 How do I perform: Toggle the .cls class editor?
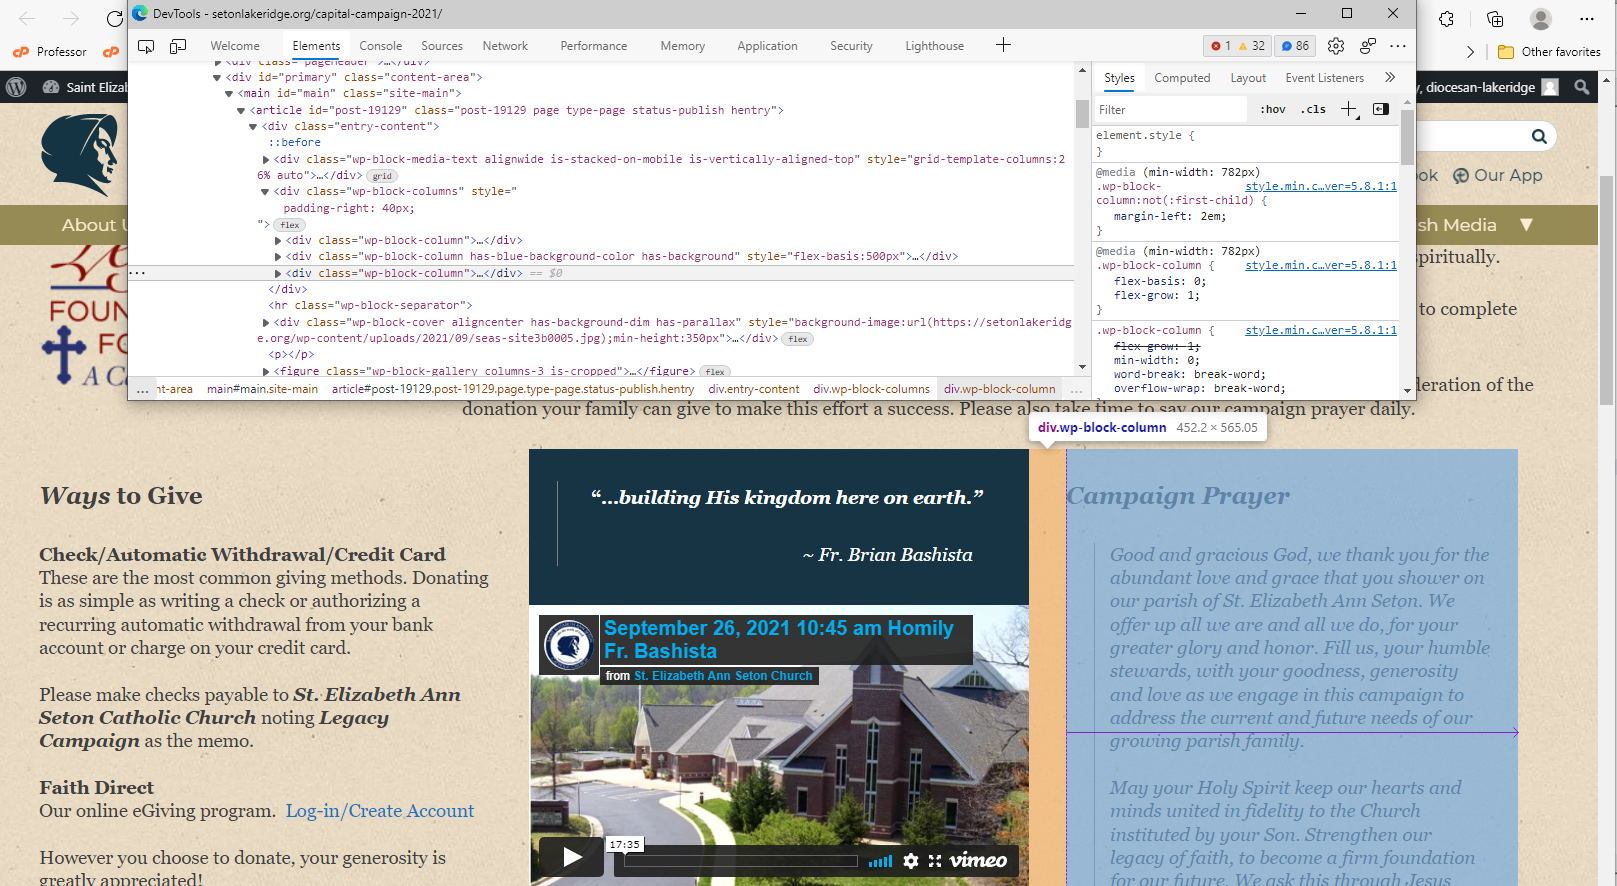(1313, 110)
